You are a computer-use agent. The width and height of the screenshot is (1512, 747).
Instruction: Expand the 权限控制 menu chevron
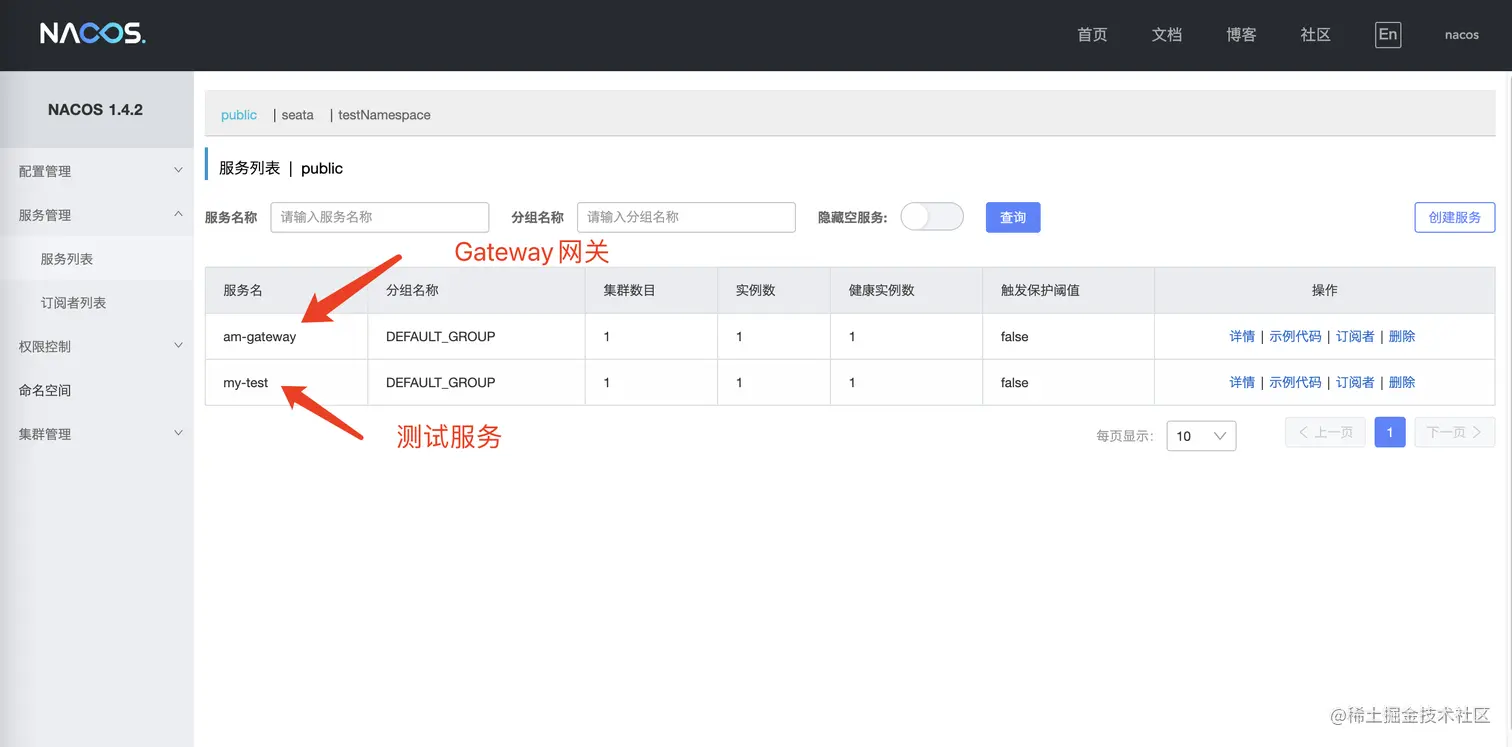click(178, 346)
